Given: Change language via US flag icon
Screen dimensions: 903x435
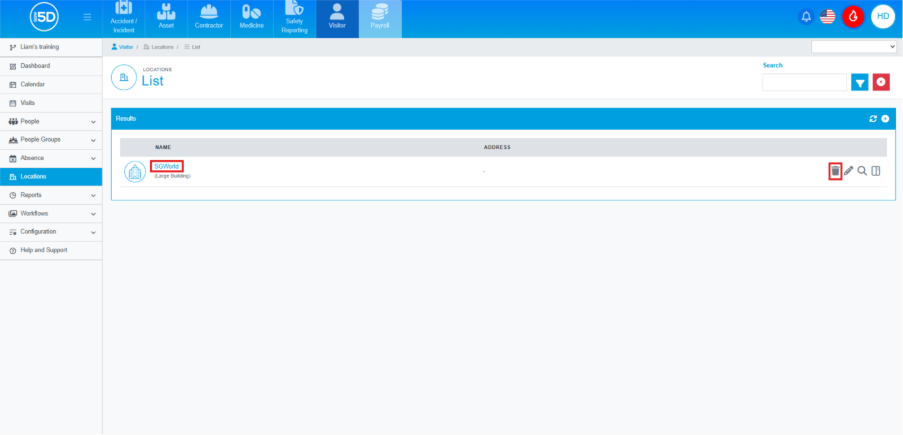Looking at the screenshot, I should tap(828, 17).
